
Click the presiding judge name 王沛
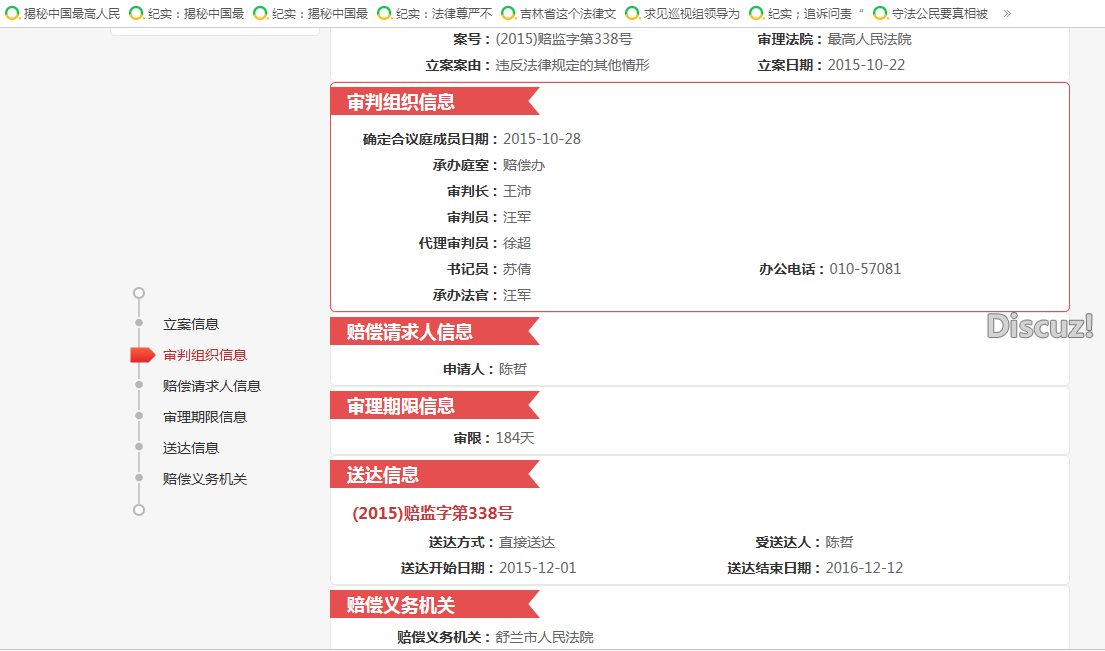pos(517,191)
